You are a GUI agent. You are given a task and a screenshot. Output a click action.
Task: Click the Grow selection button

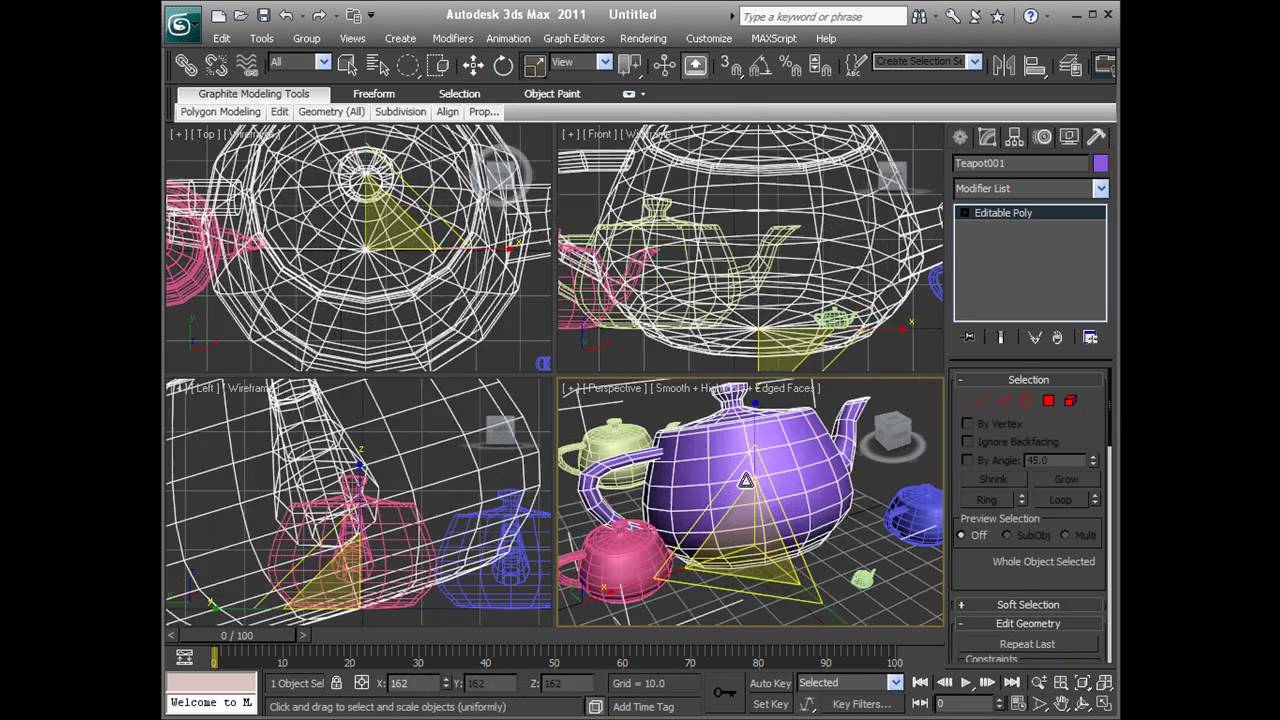pyautogui.click(x=1066, y=480)
